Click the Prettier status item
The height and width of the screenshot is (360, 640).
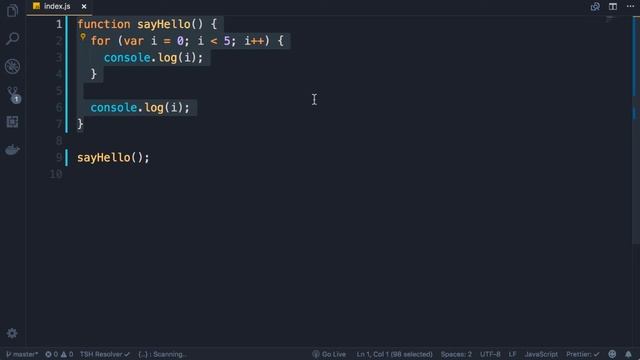pyautogui.click(x=582, y=354)
